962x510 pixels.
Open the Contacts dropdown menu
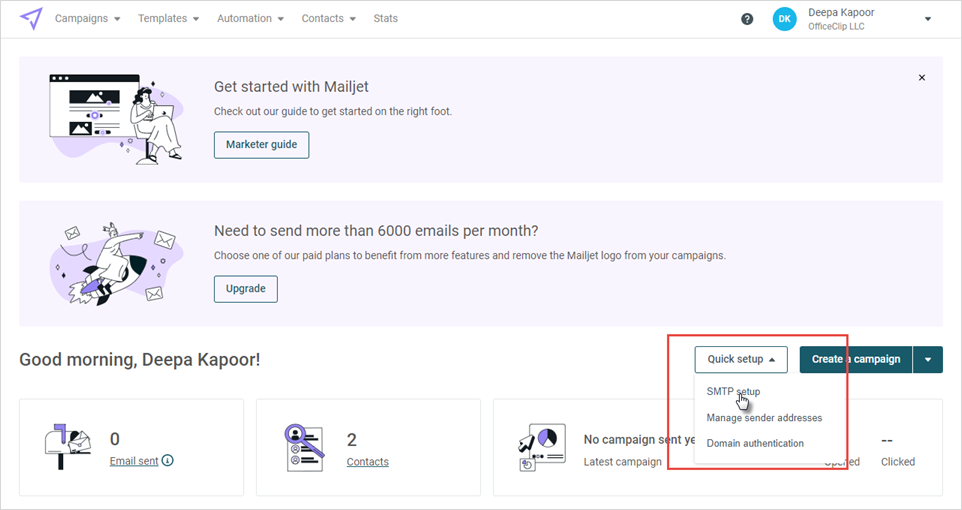click(x=328, y=18)
